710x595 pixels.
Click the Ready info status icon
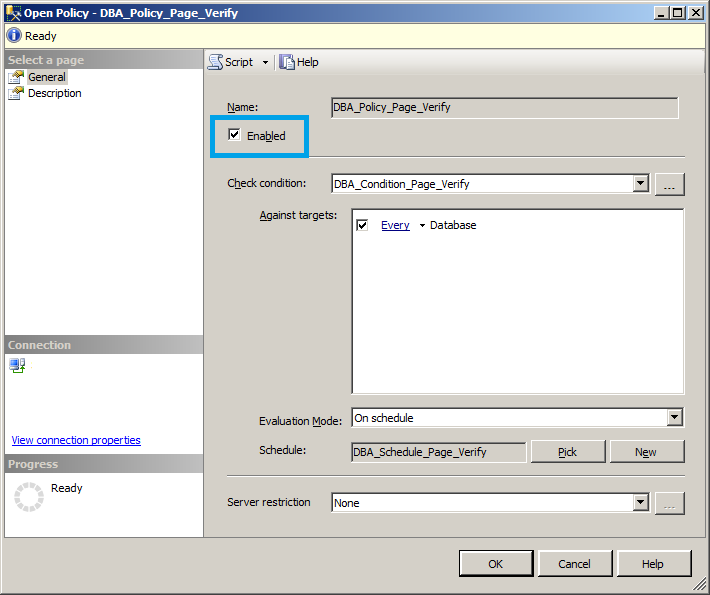(14, 35)
